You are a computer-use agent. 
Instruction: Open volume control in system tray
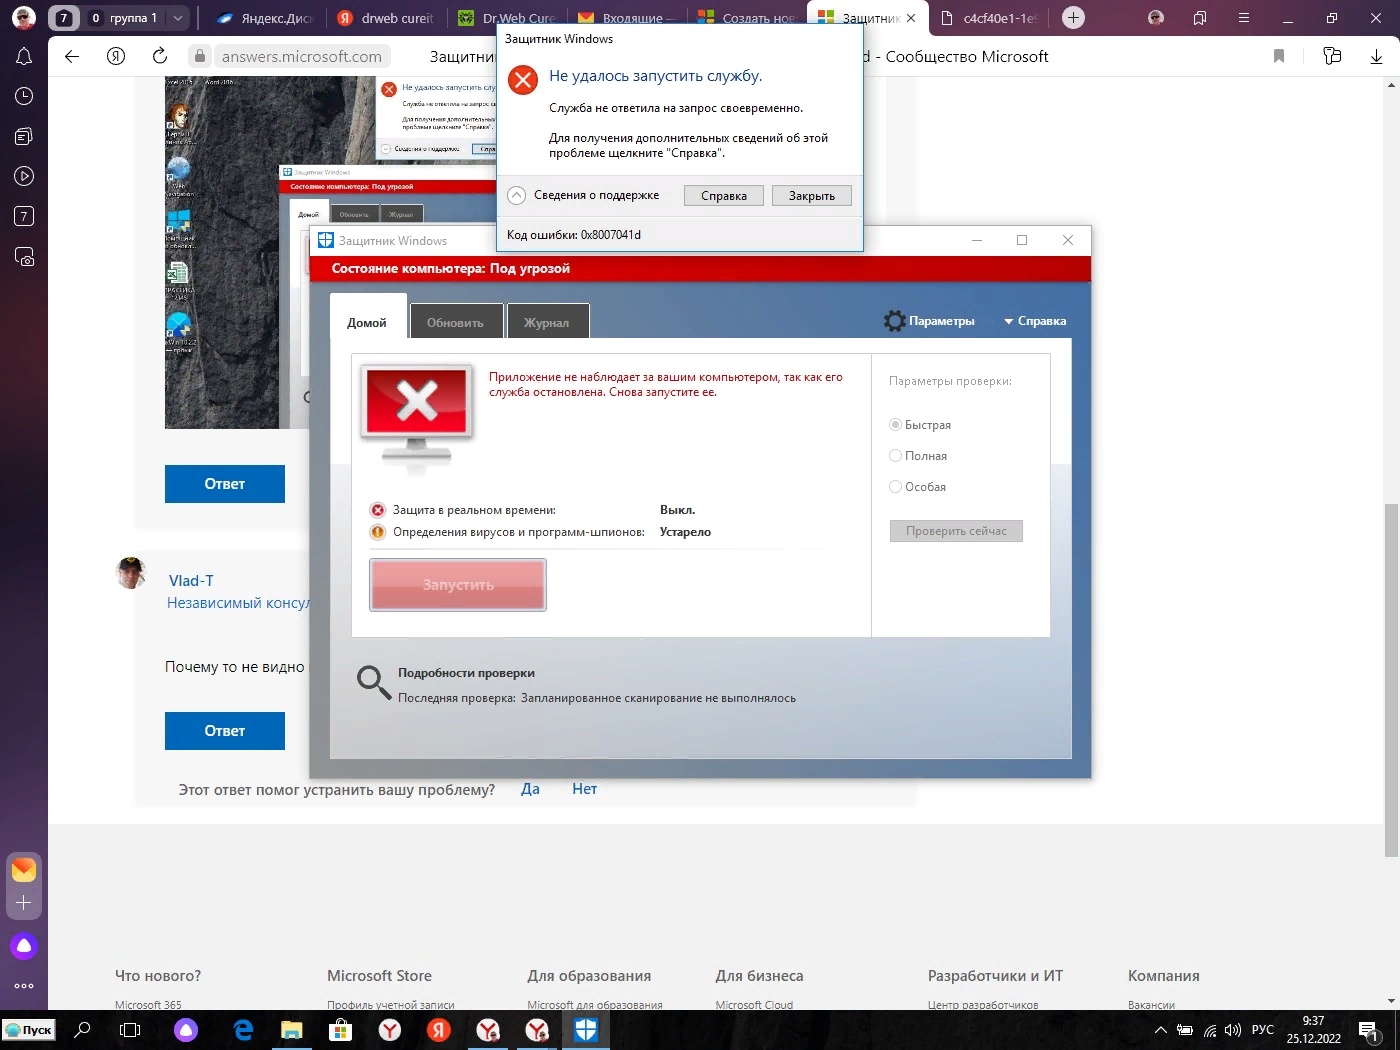(x=1233, y=1030)
